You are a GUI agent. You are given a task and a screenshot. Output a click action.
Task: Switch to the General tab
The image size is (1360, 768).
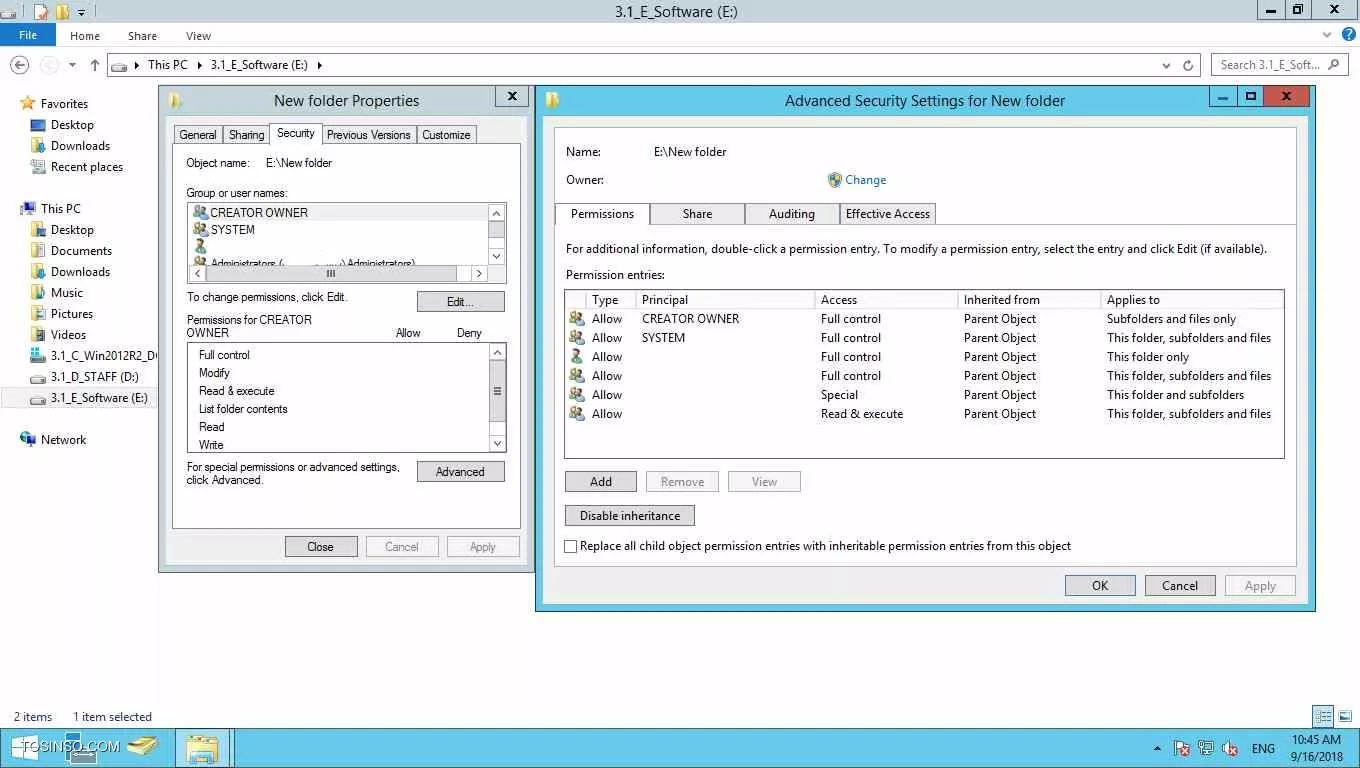click(x=198, y=135)
